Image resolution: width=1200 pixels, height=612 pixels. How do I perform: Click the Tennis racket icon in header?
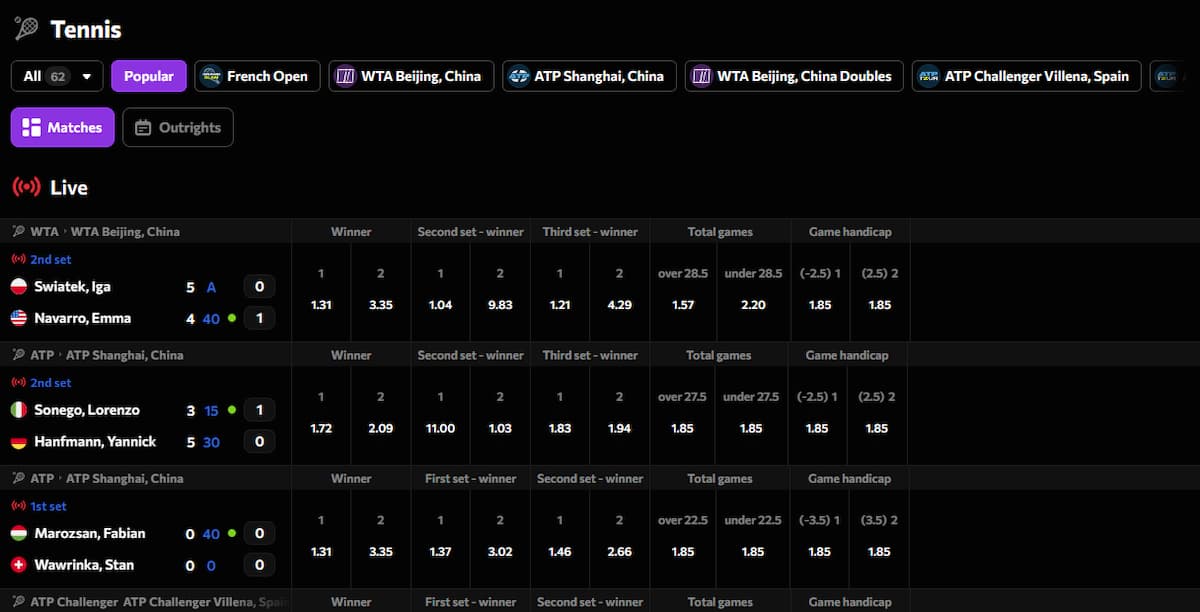click(26, 28)
